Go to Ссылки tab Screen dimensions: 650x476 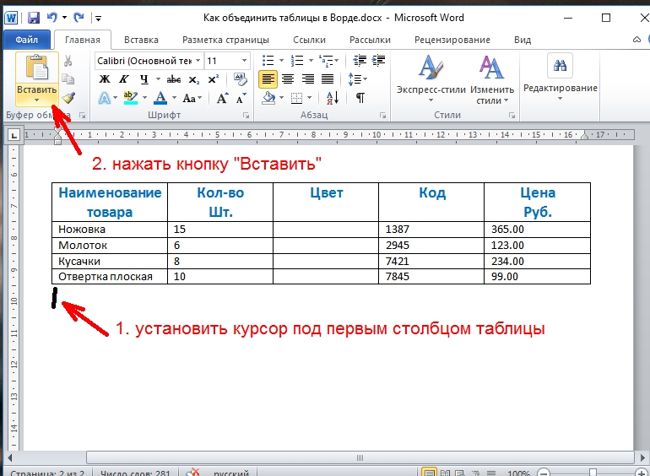coord(309,40)
